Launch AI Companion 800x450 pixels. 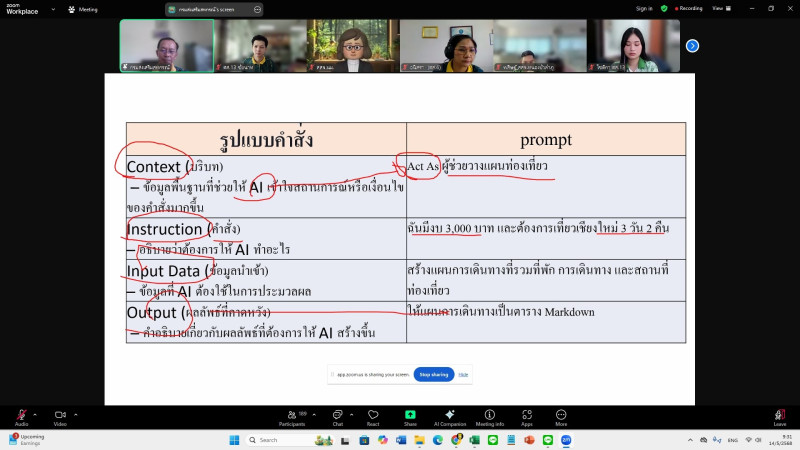450,415
